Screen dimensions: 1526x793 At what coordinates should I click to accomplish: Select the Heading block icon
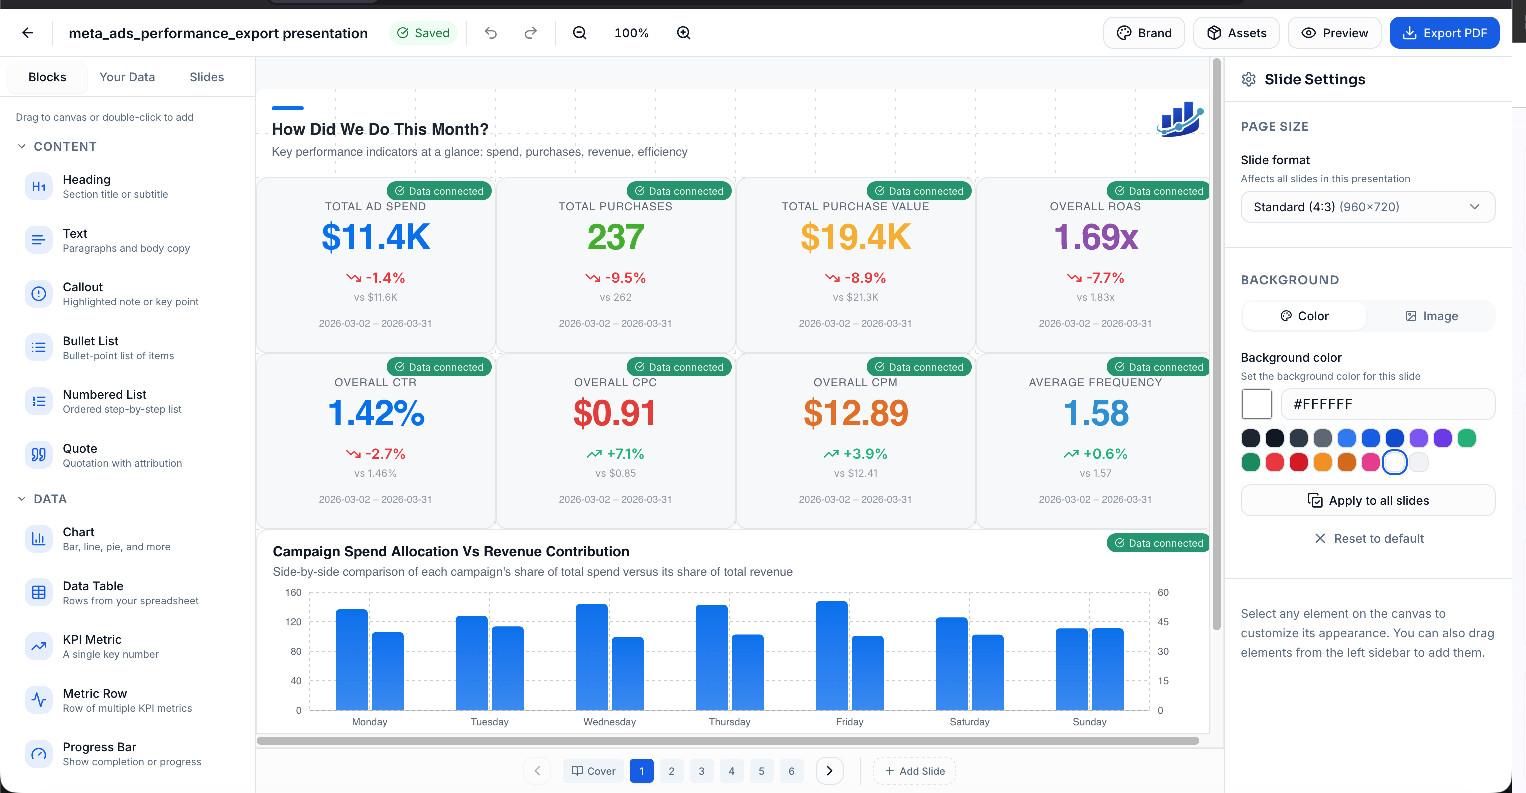38,186
